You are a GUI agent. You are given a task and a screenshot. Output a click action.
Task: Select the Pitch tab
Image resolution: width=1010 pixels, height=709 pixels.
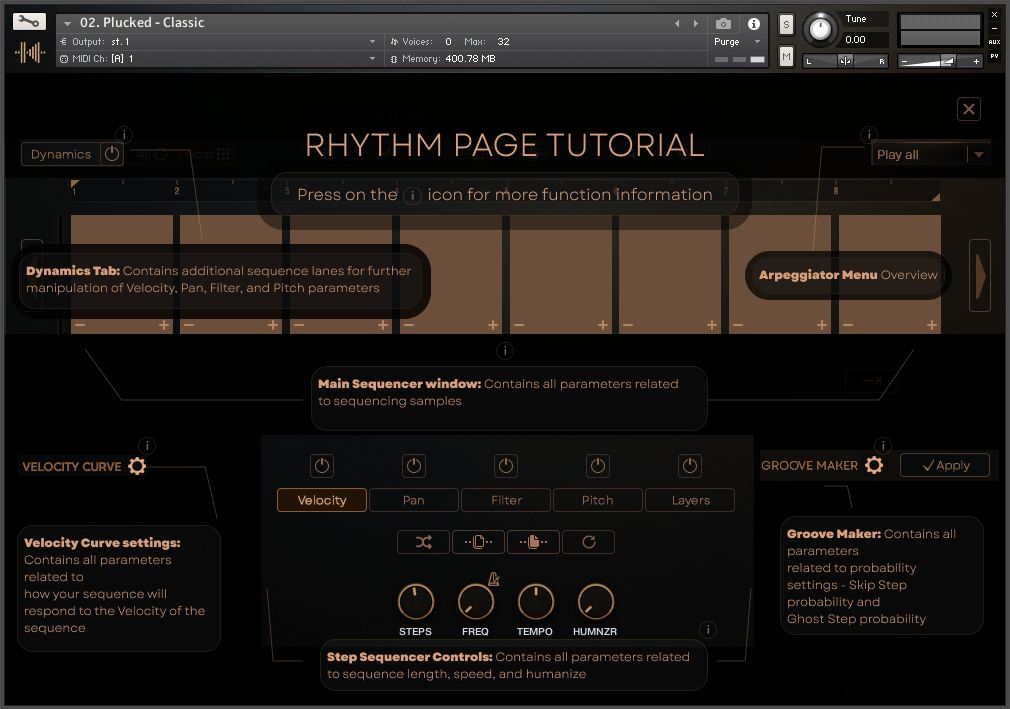coord(597,500)
